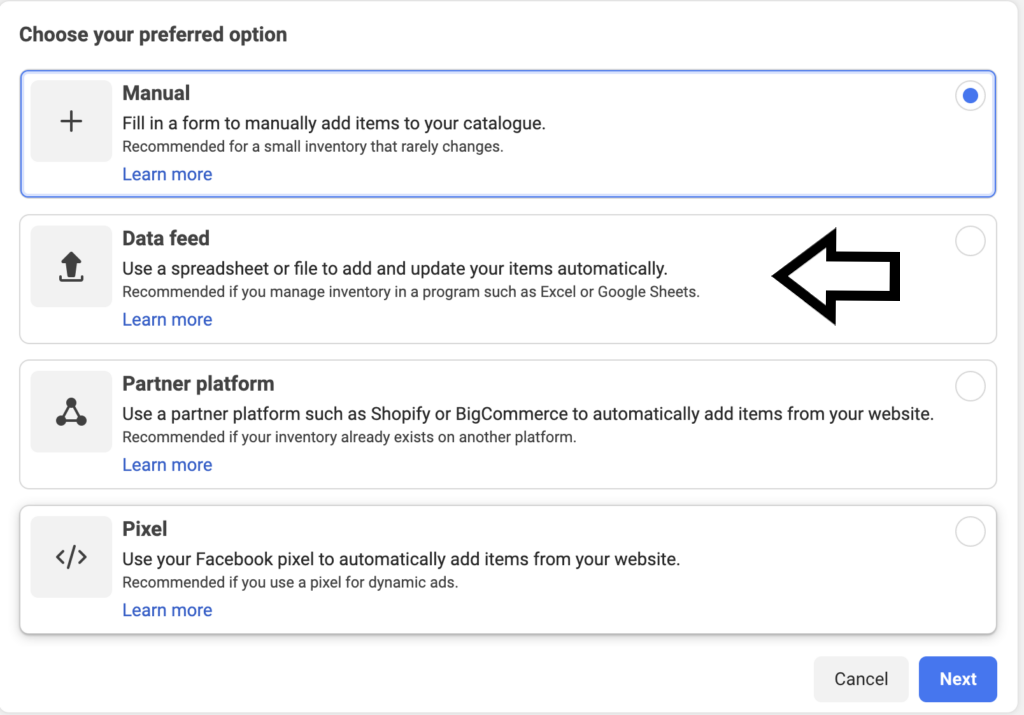
Task: Click Learn more for Data feed
Action: click(x=167, y=319)
